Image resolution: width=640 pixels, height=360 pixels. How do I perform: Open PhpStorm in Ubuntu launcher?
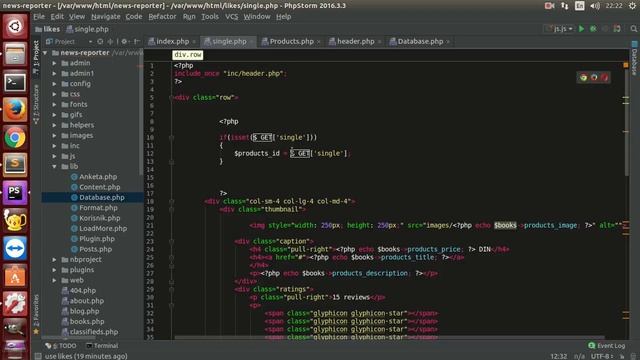point(15,193)
